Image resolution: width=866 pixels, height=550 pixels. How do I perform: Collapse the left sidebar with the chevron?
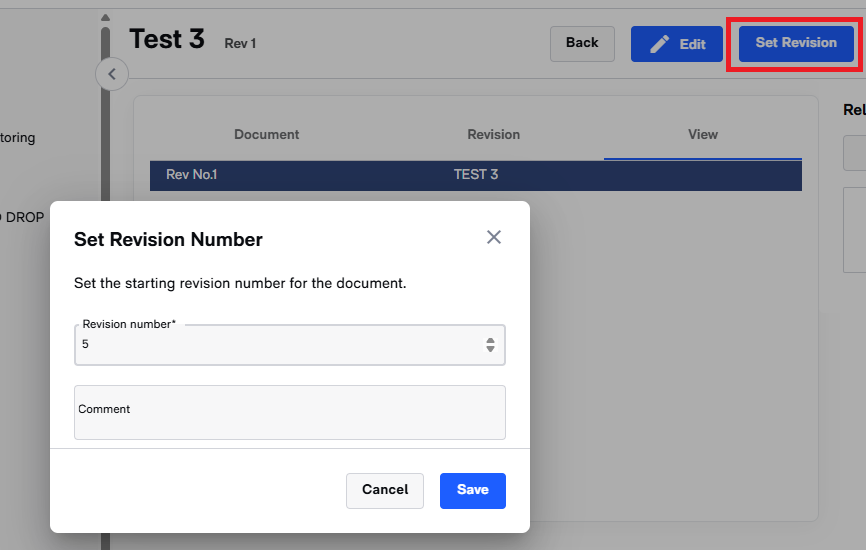[x=112, y=74]
